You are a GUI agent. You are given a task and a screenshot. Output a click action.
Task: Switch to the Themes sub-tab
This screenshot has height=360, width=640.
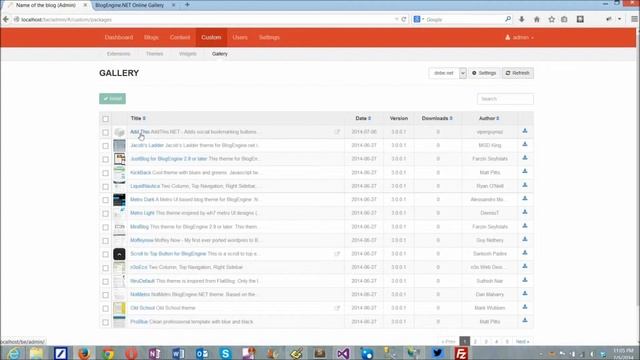154,54
